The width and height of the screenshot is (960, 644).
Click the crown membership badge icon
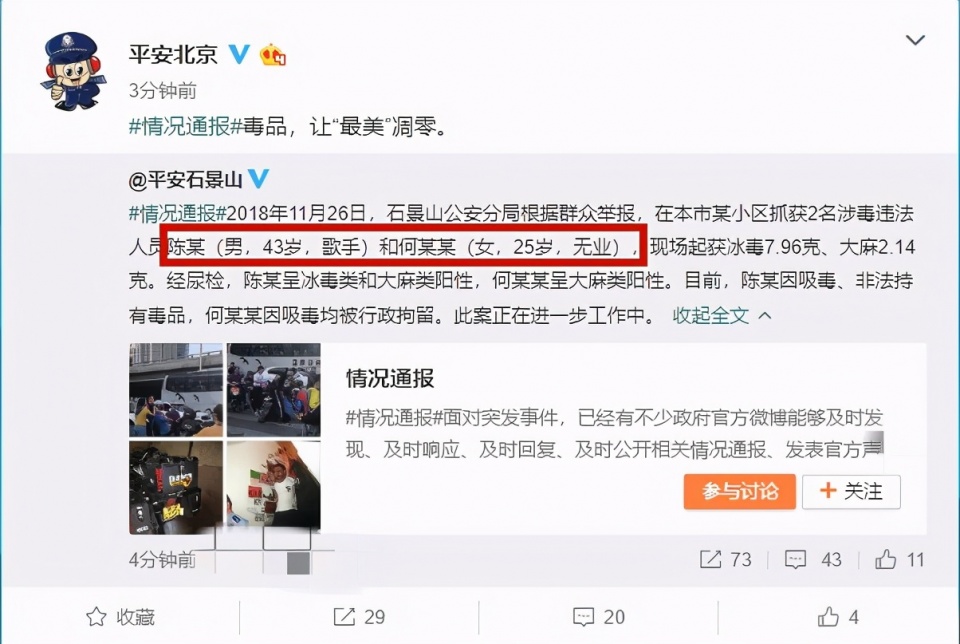pos(273,55)
